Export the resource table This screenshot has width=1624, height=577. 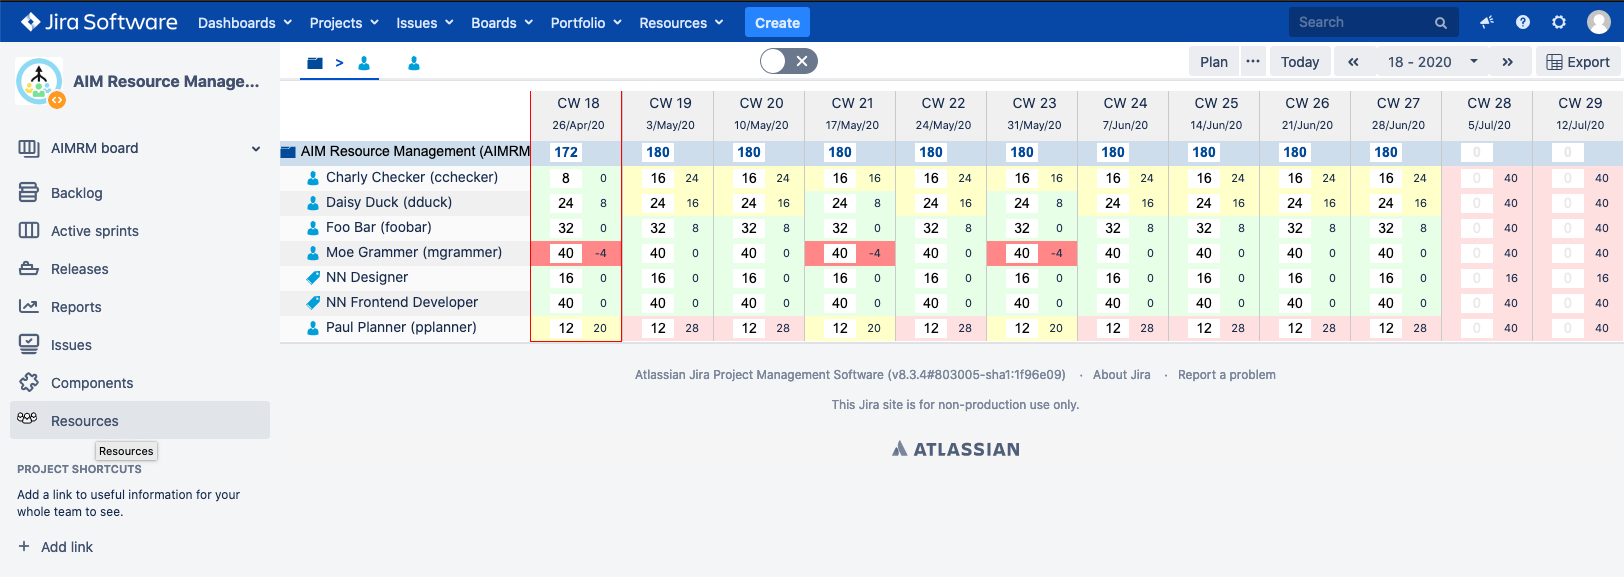tap(1578, 62)
